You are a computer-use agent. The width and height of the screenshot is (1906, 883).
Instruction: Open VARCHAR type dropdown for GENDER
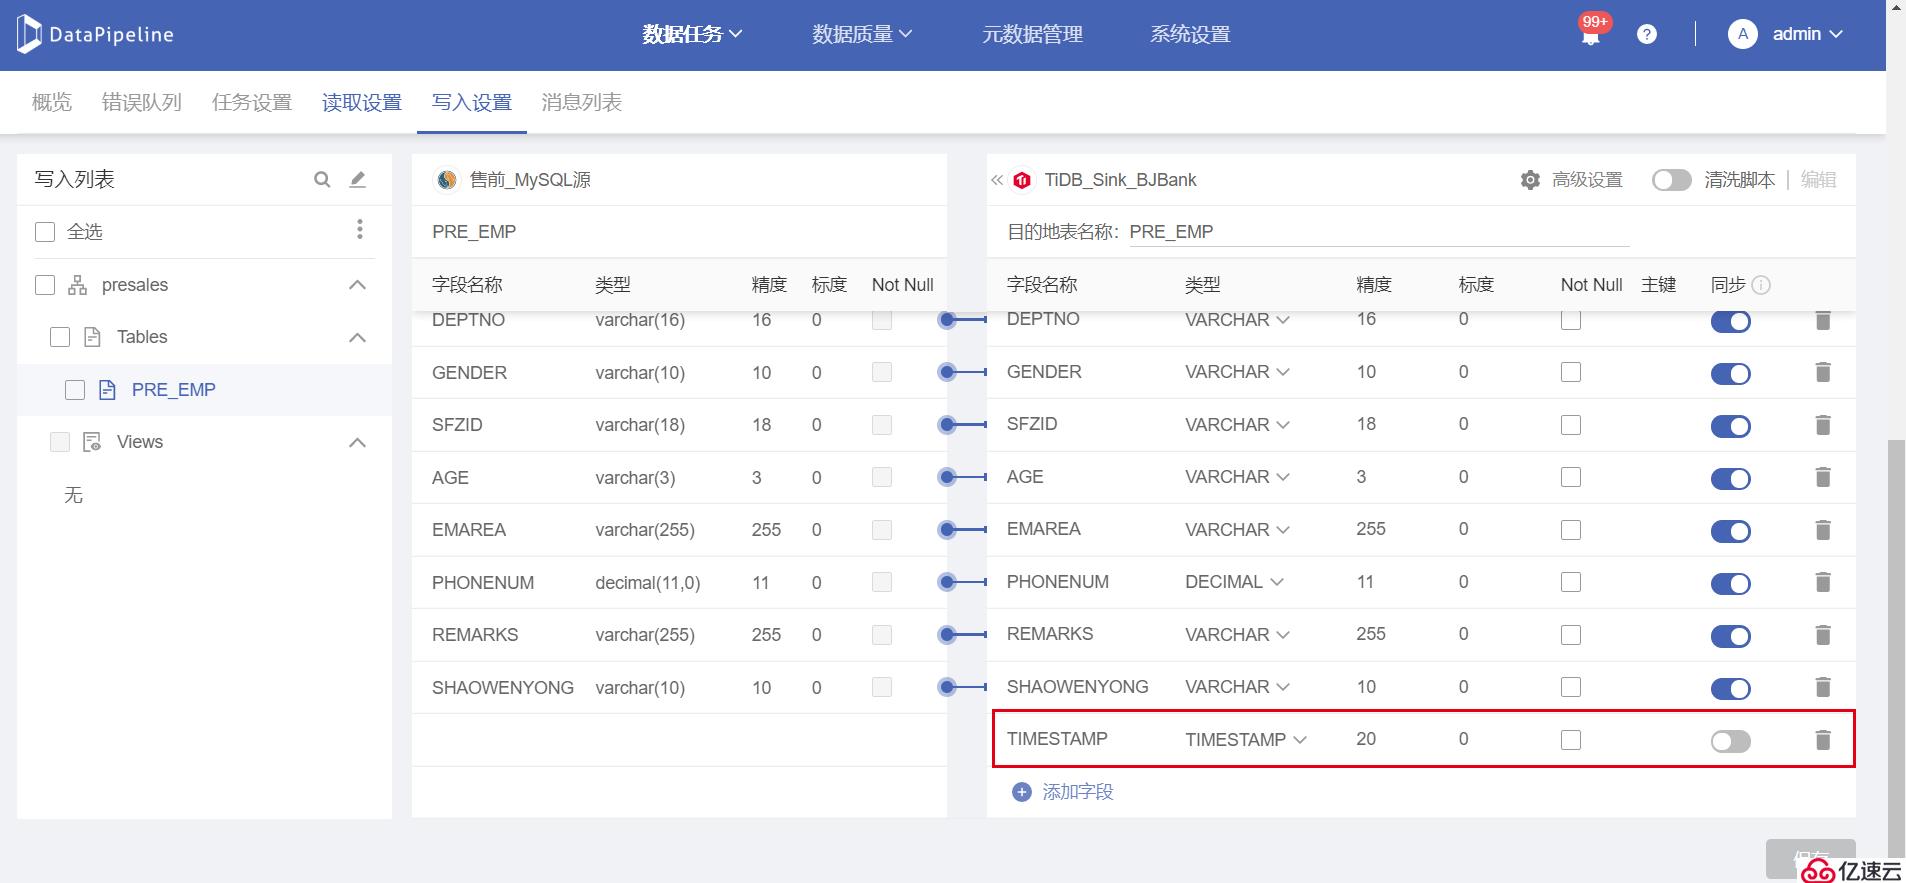1237,372
